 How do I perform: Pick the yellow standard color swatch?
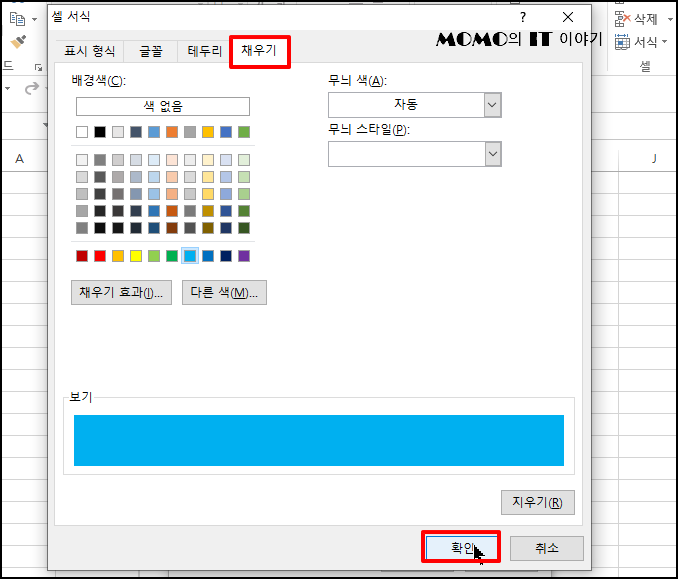pos(136,256)
